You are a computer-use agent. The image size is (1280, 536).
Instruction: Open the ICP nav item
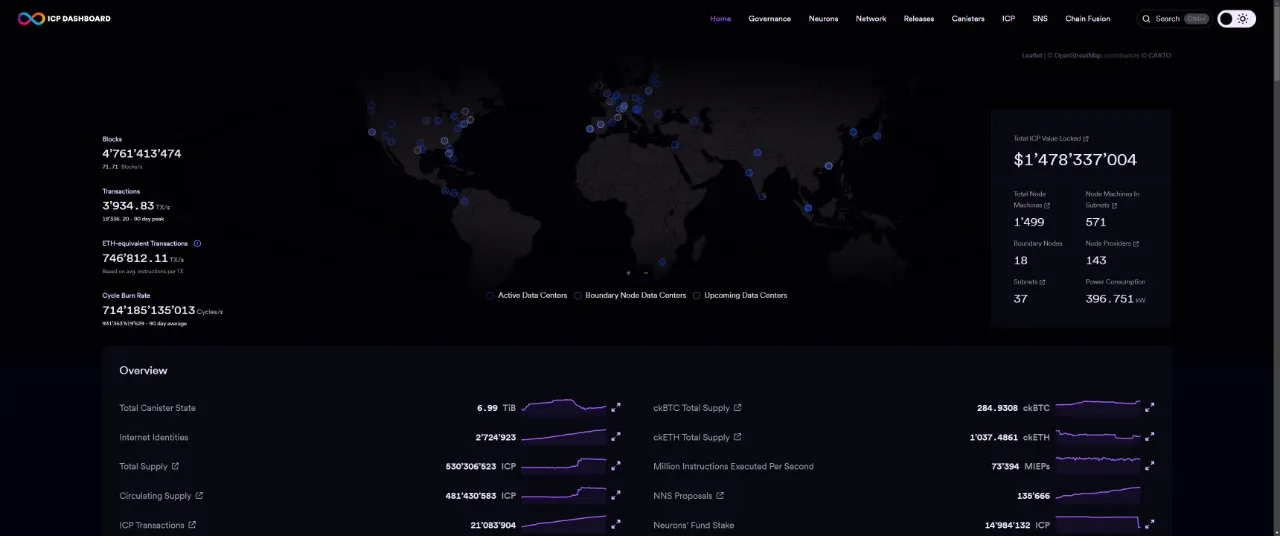[1008, 18]
